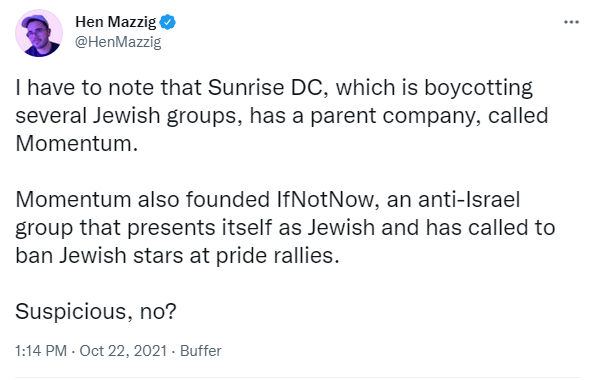Click the word boycotting in tweet
The image size is (596, 380).
pos(478,88)
